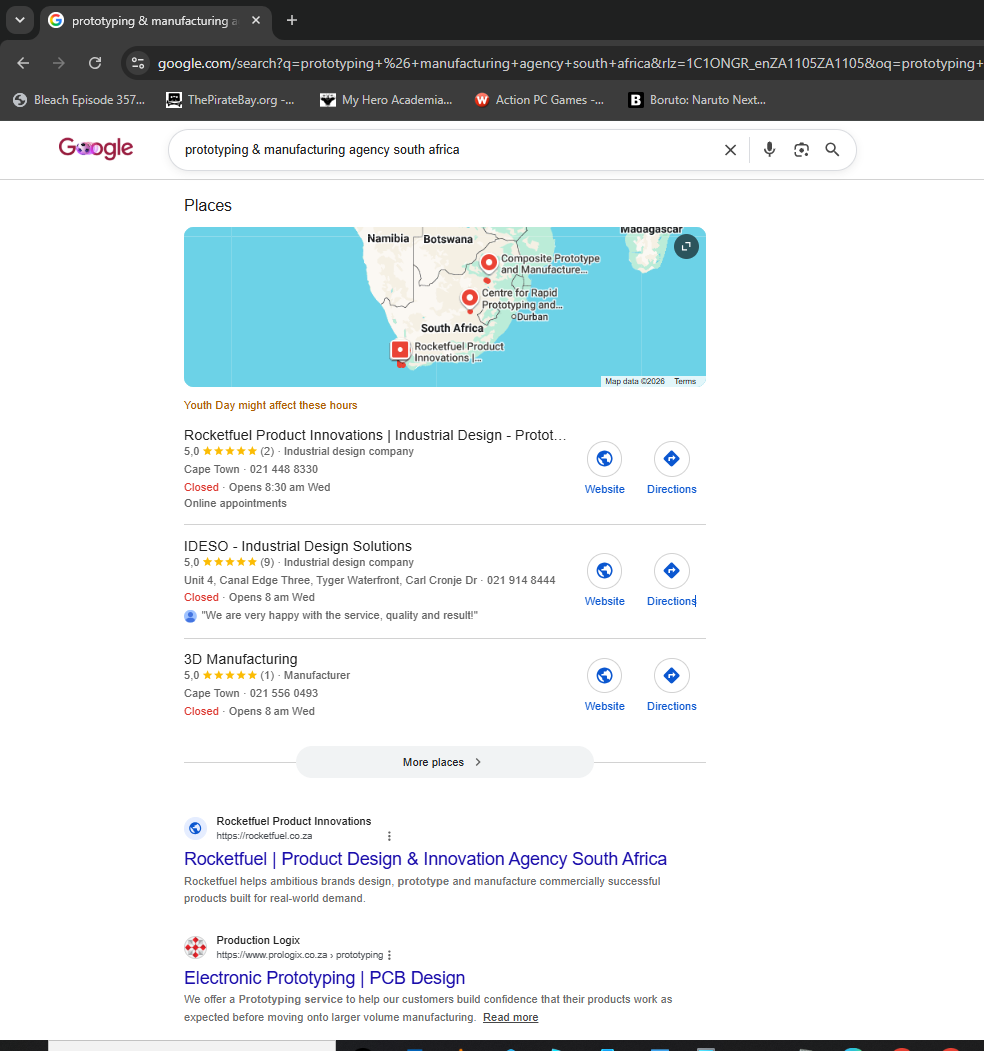
Task: Open ThePirateBay.org bookmark
Action: pos(230,100)
